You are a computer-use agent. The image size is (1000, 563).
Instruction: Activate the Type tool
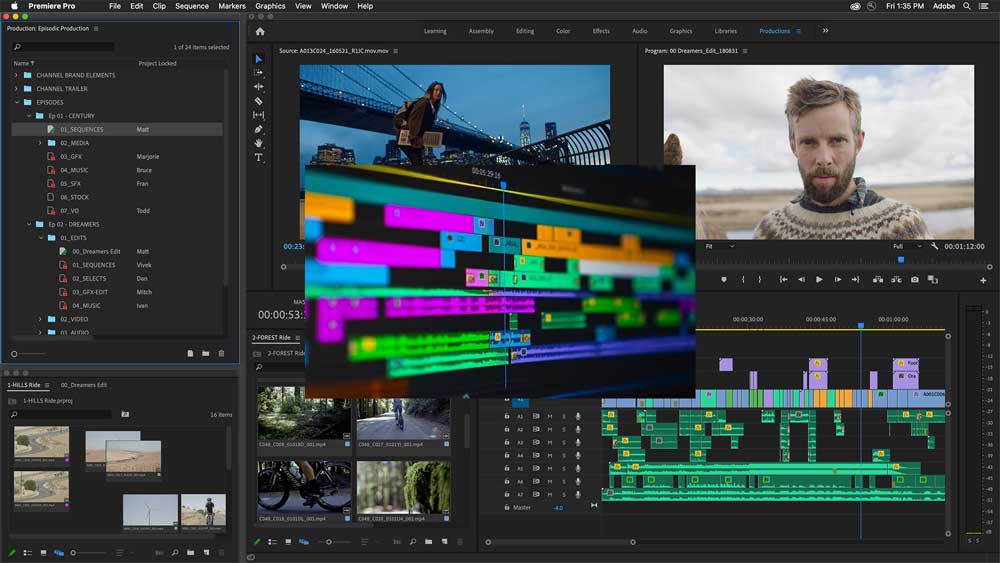(x=259, y=157)
